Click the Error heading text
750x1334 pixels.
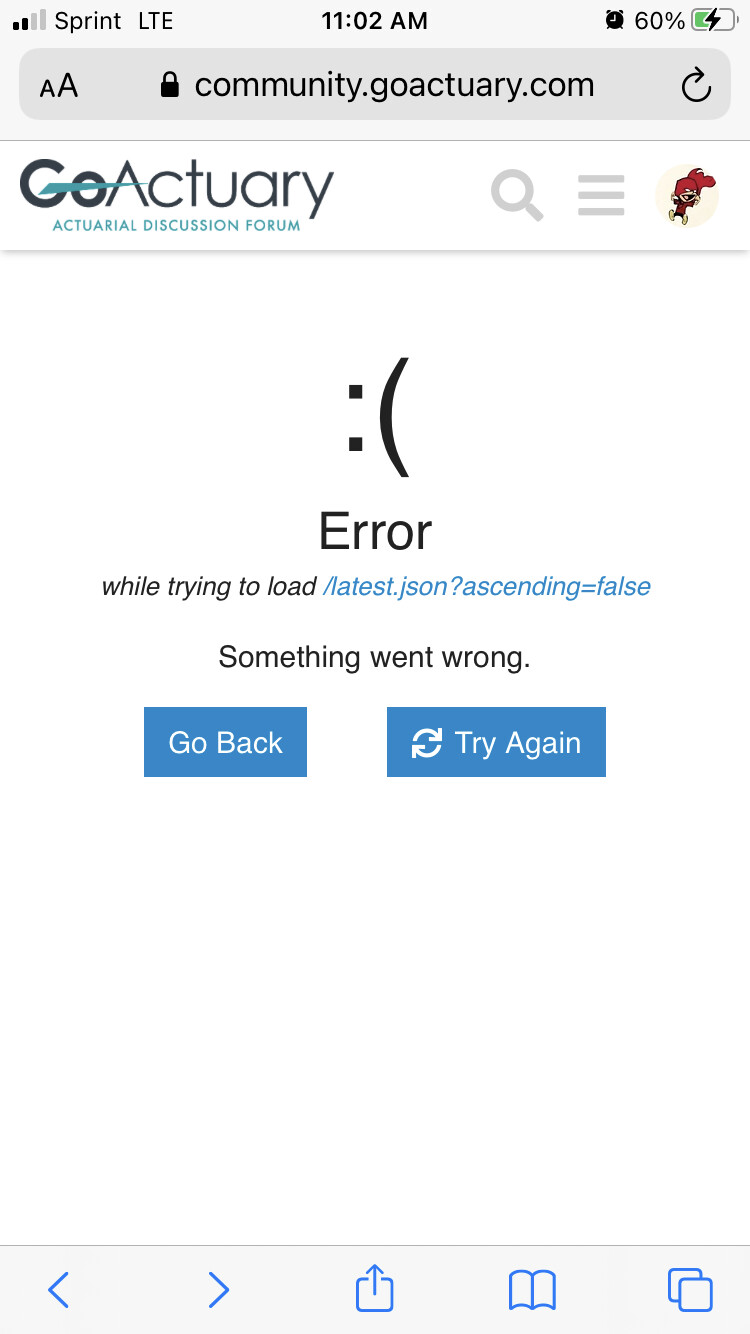tap(375, 531)
